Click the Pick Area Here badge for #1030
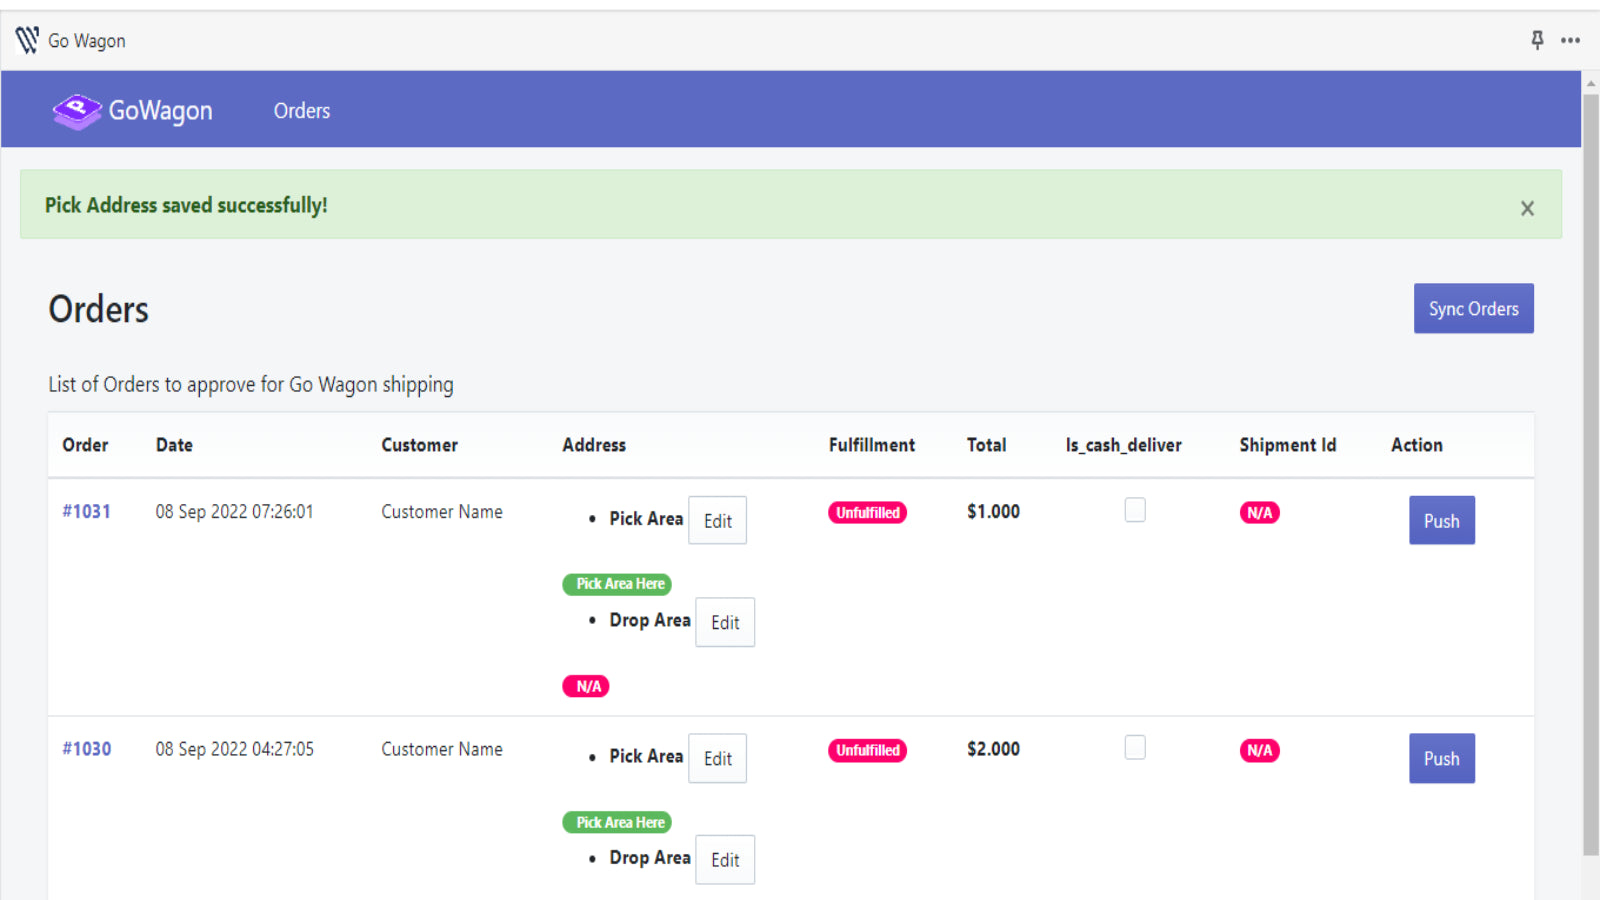1600x900 pixels. [617, 822]
